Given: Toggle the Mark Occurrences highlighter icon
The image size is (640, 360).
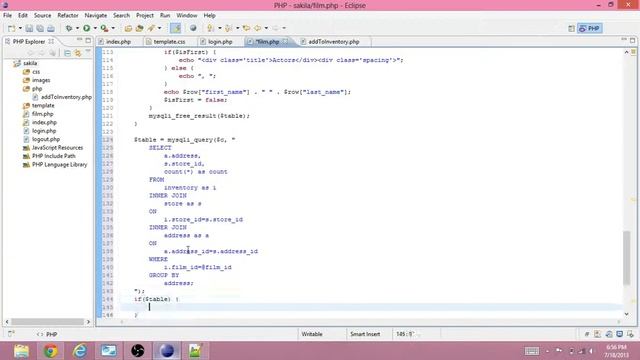Looking at the screenshot, I should pyautogui.click(x=176, y=28).
